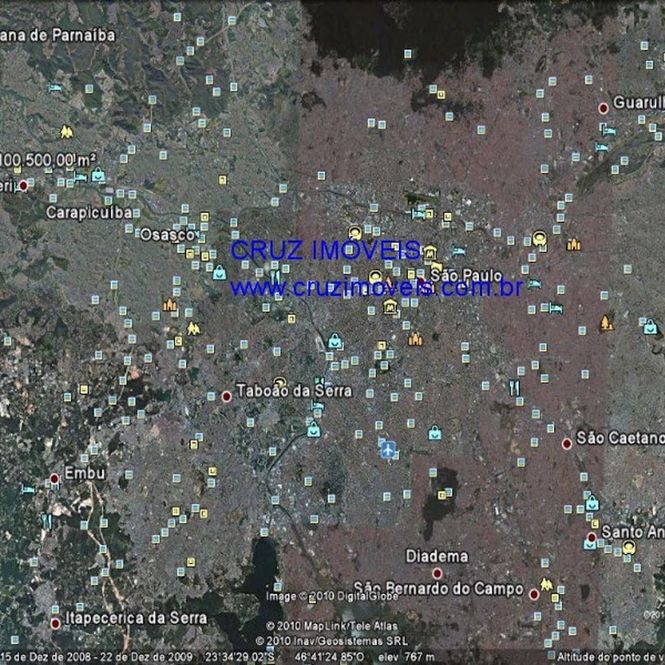Click the bed icon left of Embu marker
The image size is (665, 665).
28,490
